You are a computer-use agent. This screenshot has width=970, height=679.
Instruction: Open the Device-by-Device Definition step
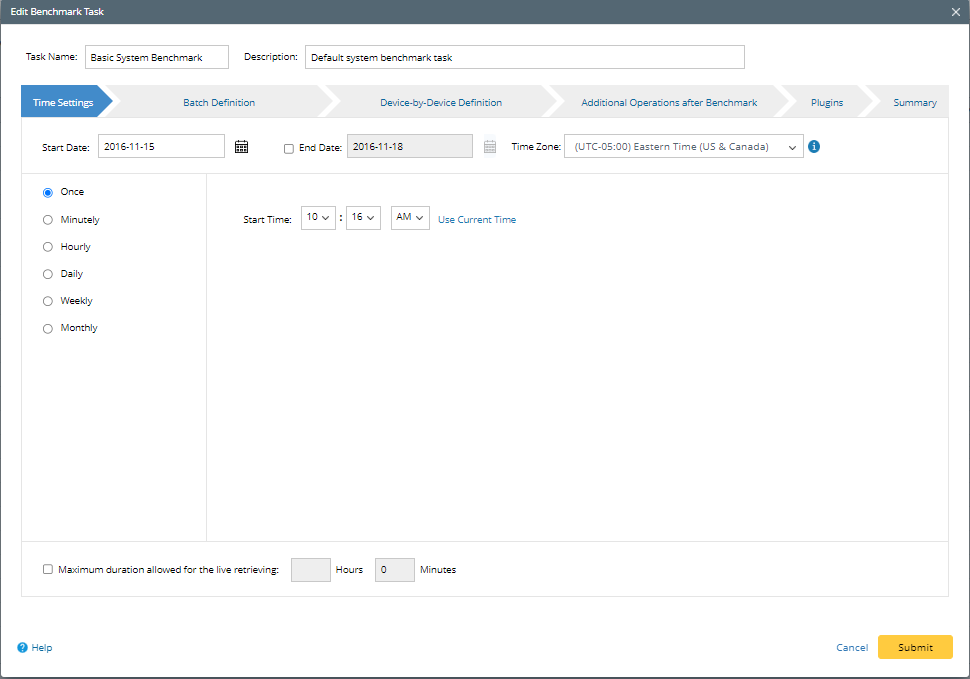(441, 102)
